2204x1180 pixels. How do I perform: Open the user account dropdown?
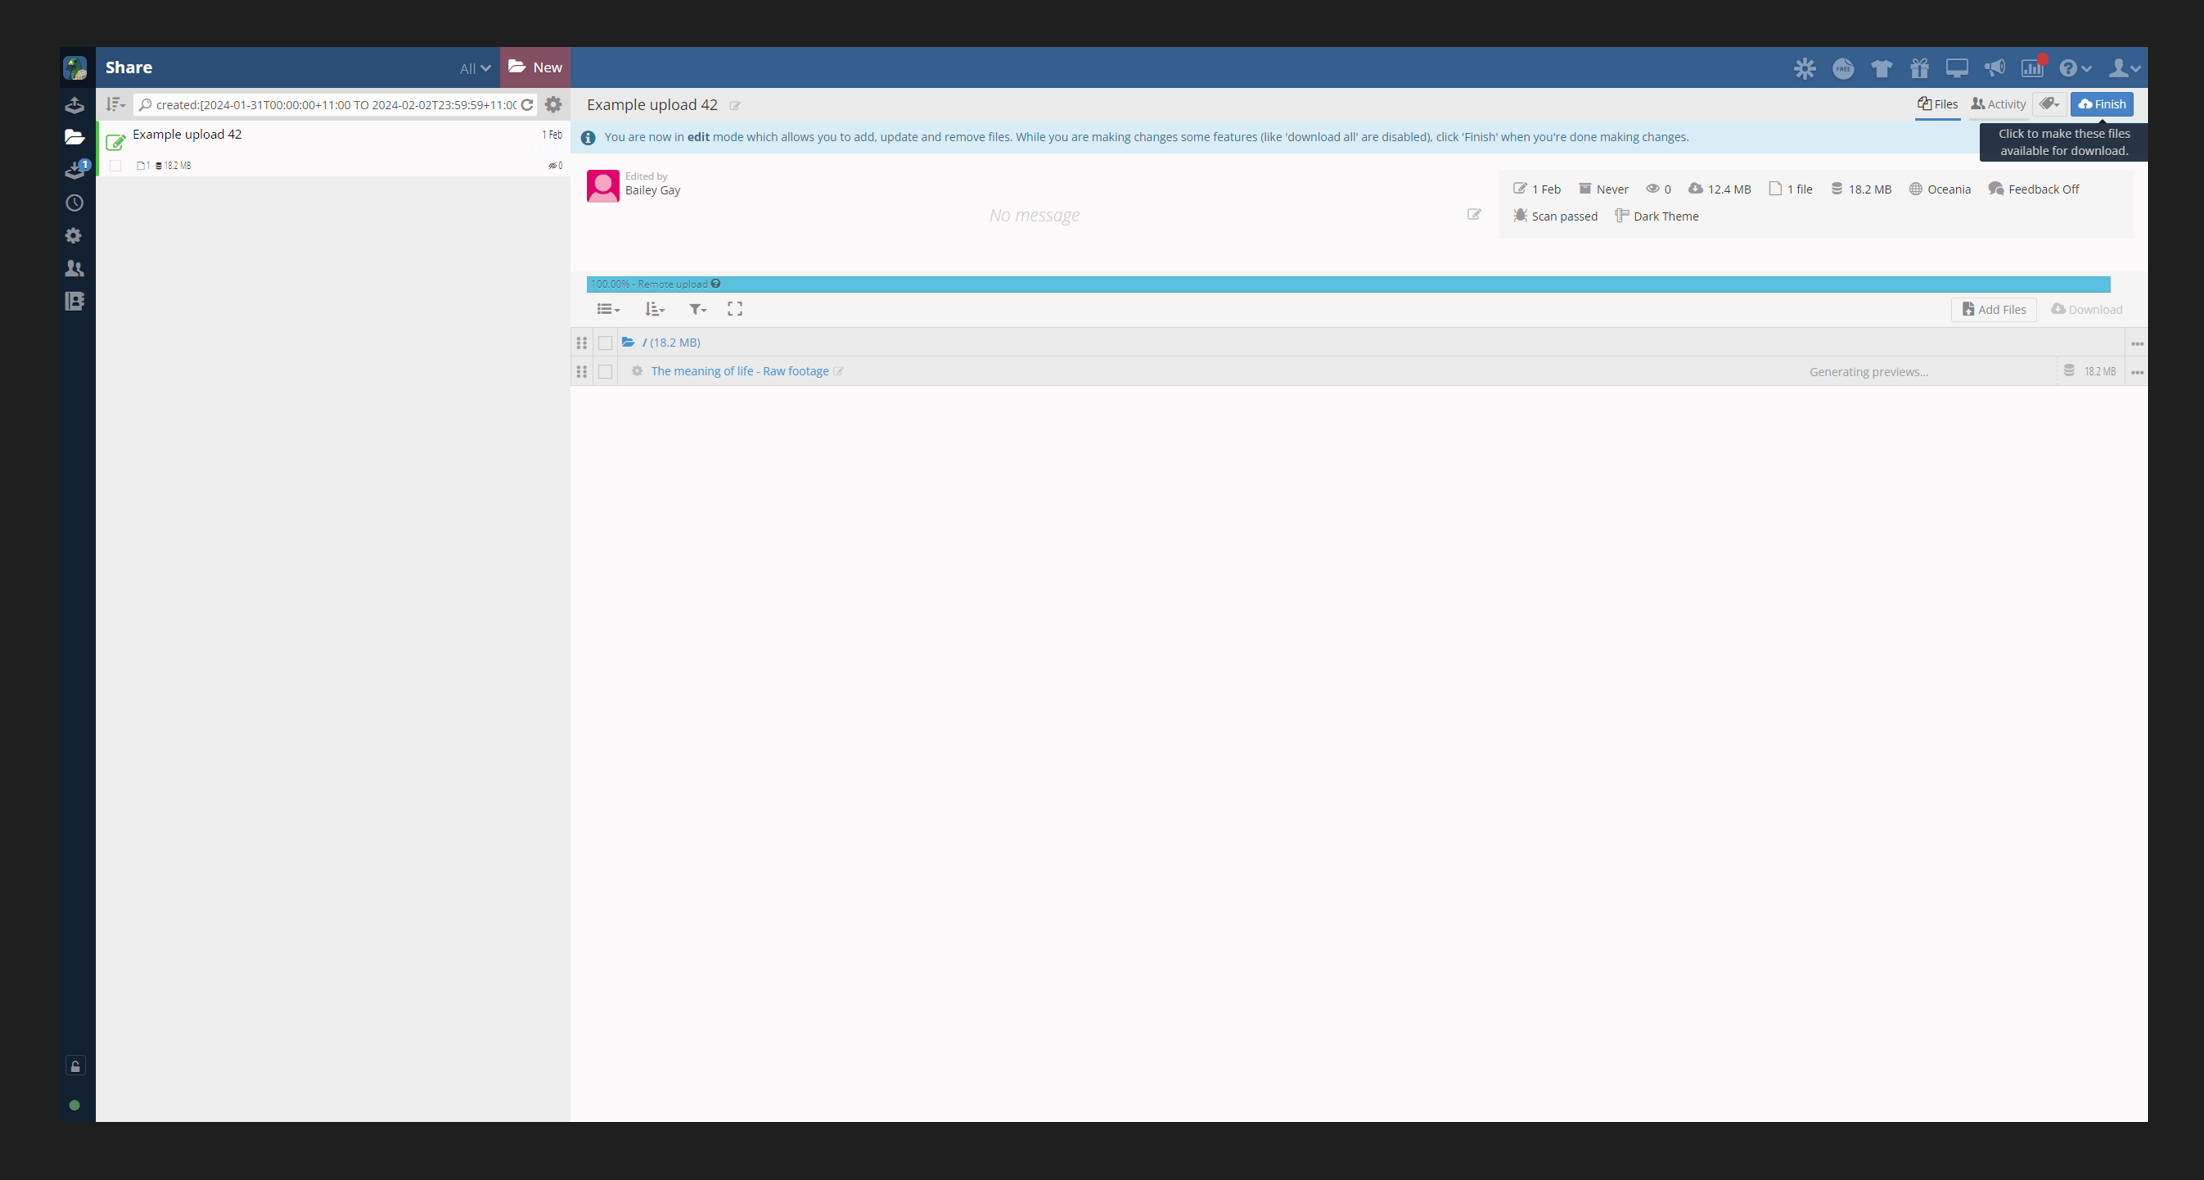[2124, 68]
